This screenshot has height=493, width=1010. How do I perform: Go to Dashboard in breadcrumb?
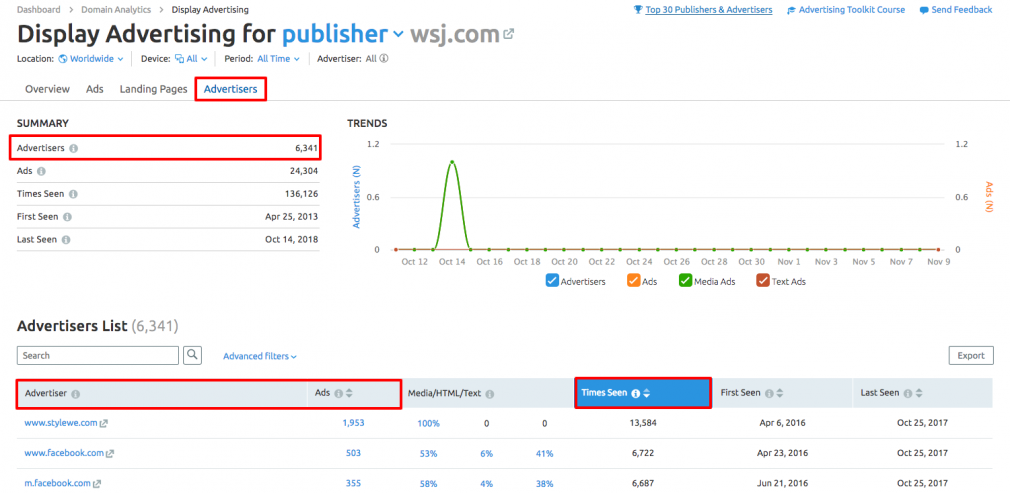39,10
